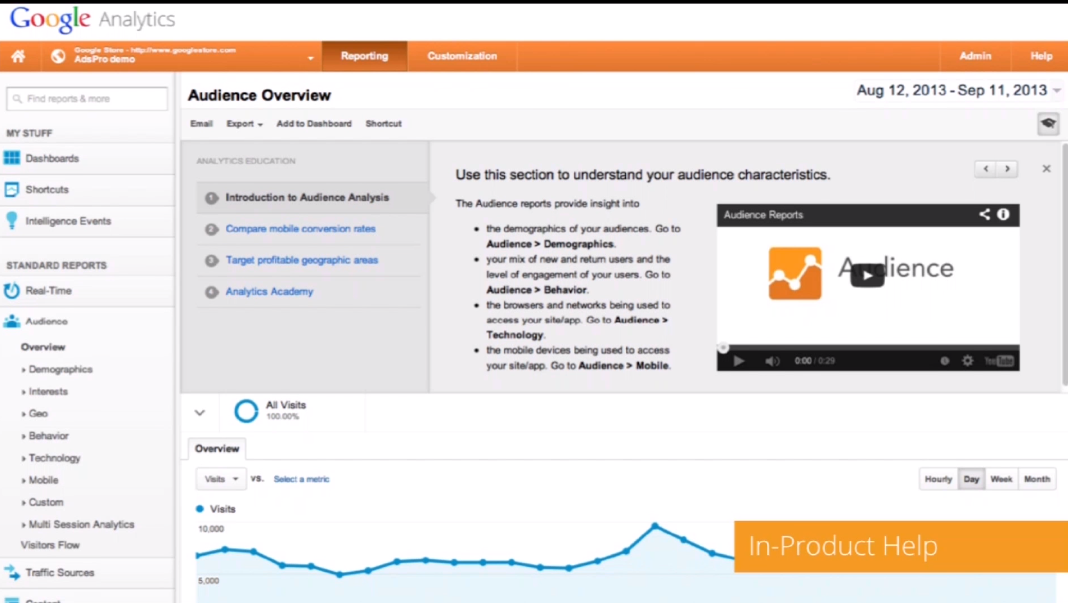1068x603 pixels.
Task: Open the Export dropdown menu
Action: pyautogui.click(x=244, y=124)
